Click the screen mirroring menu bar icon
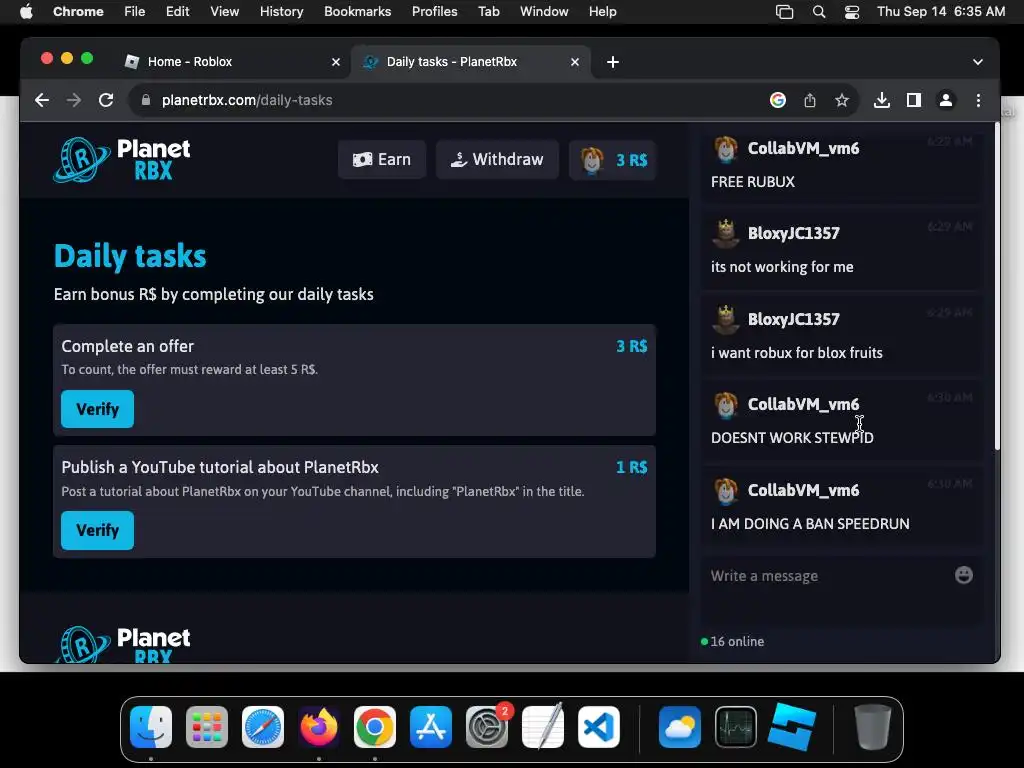This screenshot has height=768, width=1024. tap(784, 11)
